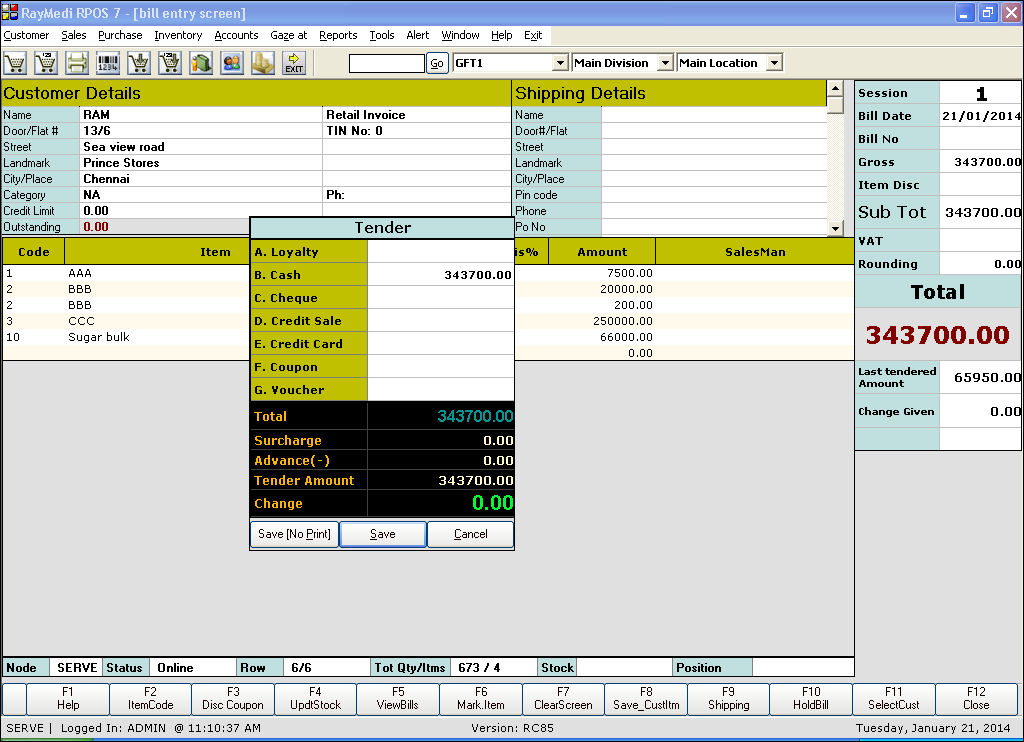1024x742 pixels.
Task: Click the stacked boxes toolbar icon
Action: 263,63
